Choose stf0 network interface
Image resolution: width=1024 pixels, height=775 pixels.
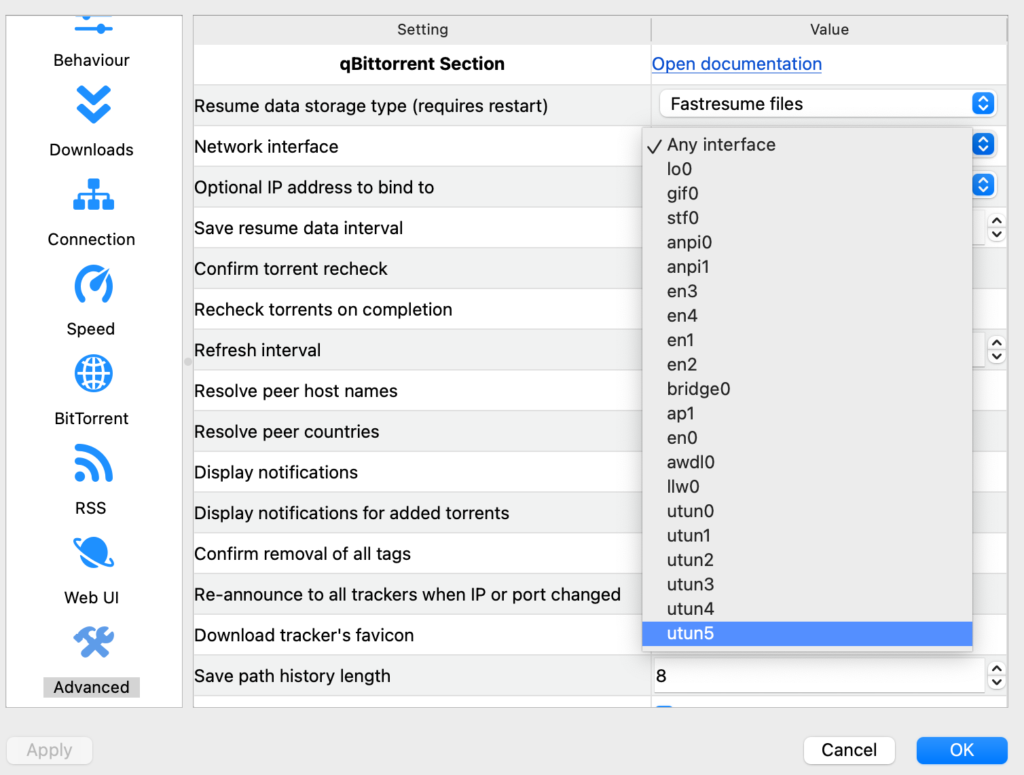(x=807, y=218)
